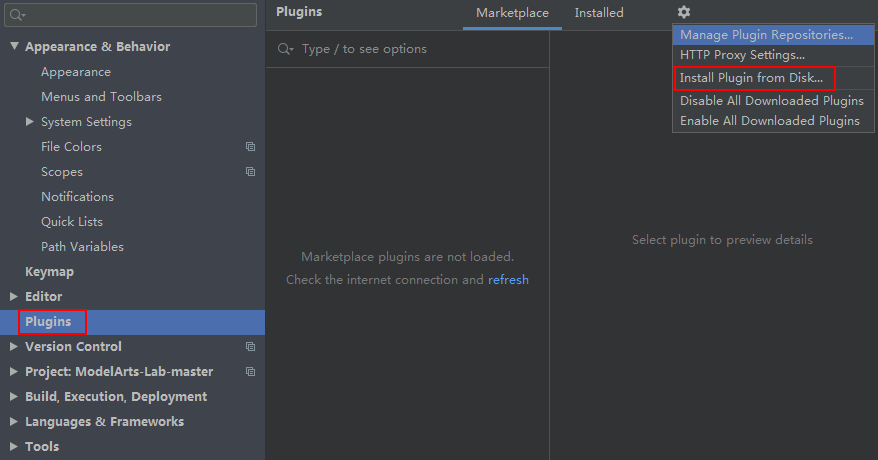Click the plugins gear settings icon
The image size is (878, 460).
pos(684,13)
